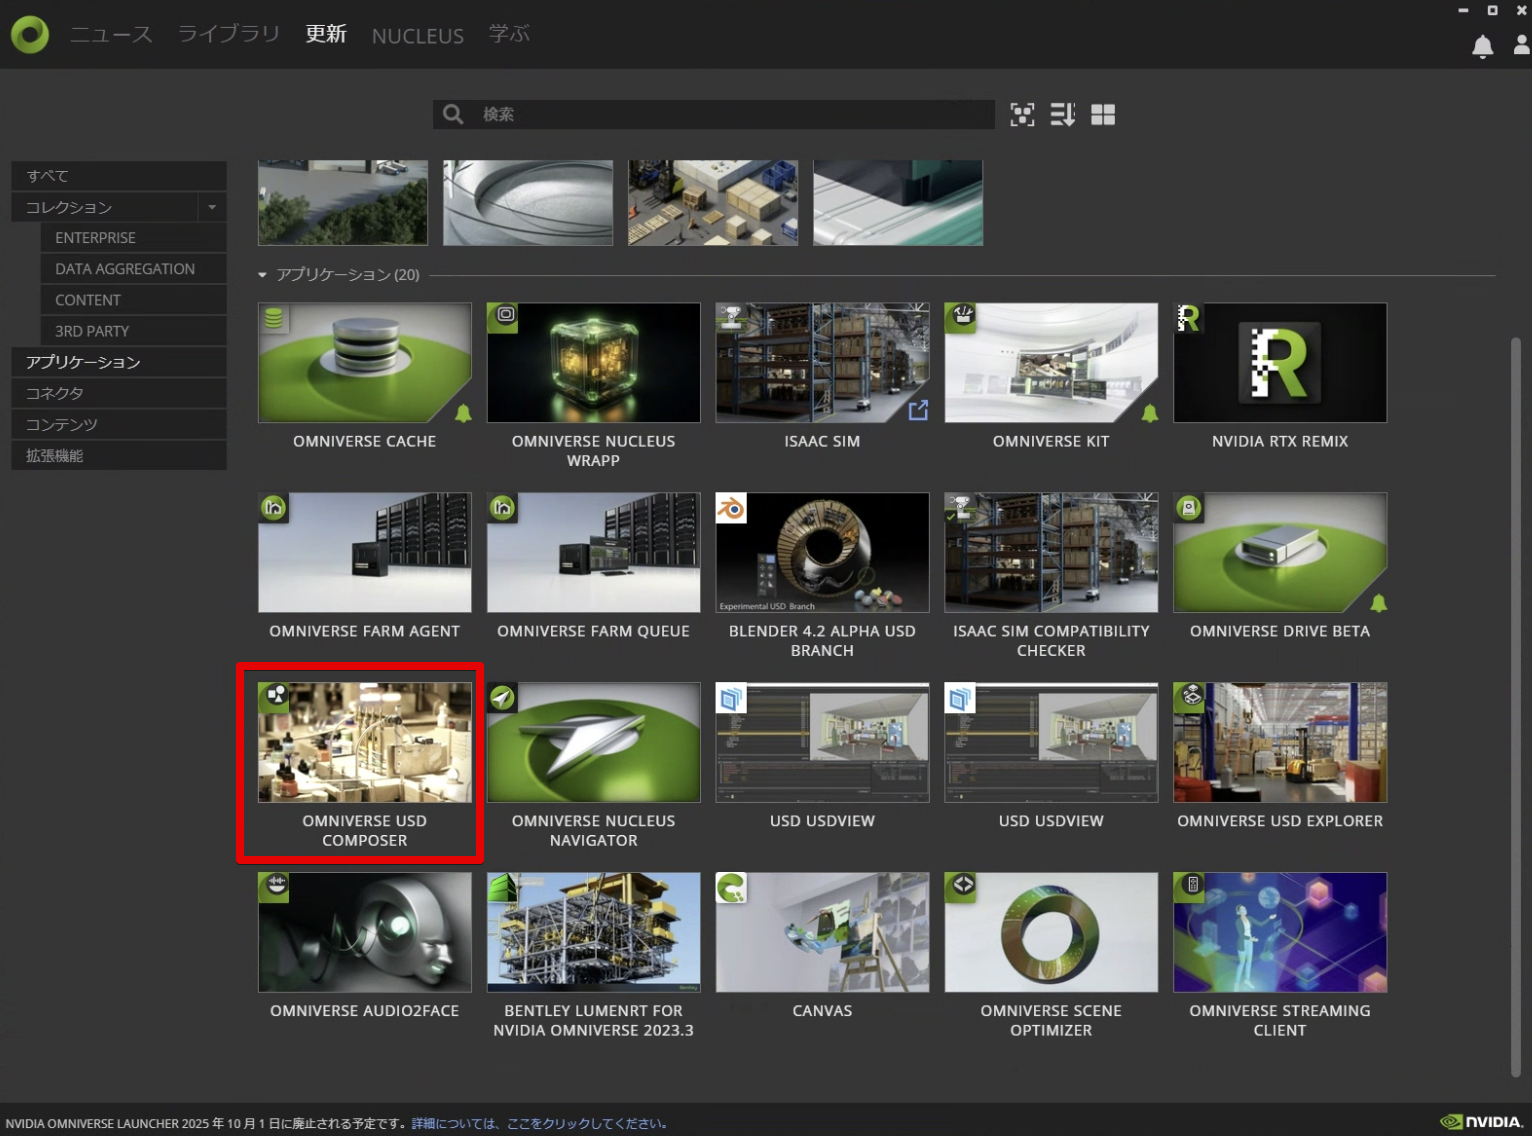
Task: Expand the コレクション dropdown arrow
Action: [212, 207]
